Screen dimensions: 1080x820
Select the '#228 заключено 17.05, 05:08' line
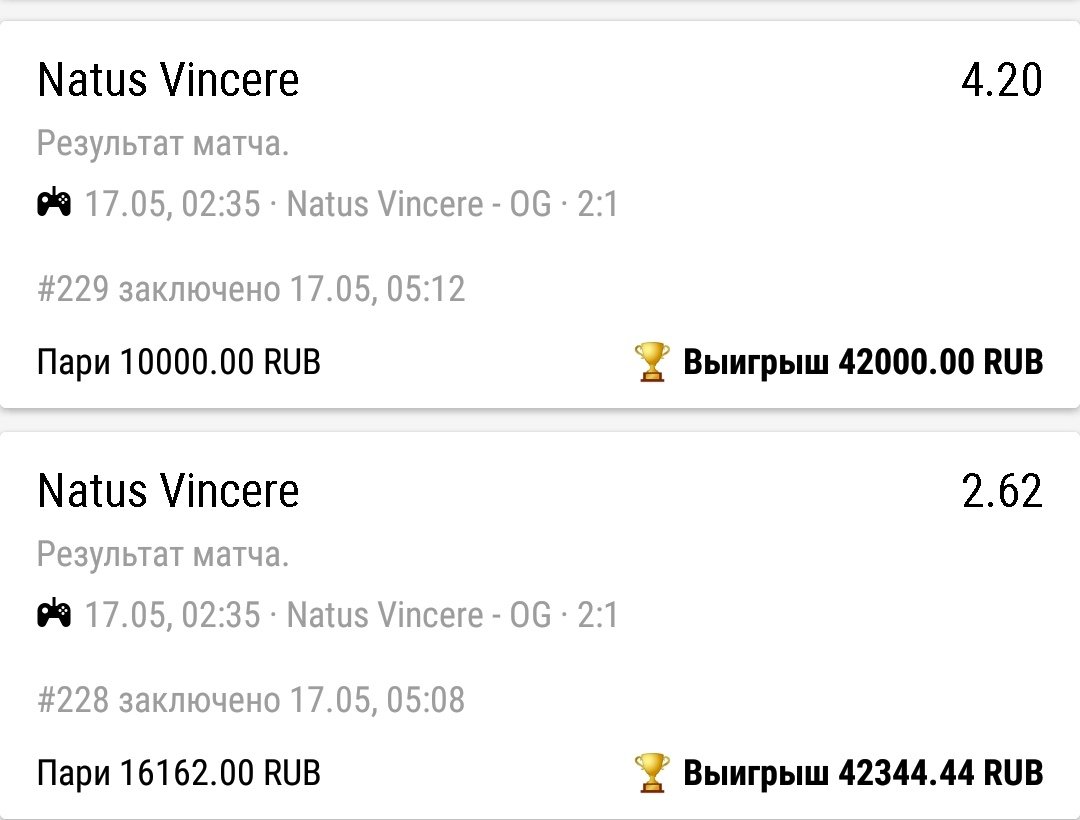click(251, 699)
